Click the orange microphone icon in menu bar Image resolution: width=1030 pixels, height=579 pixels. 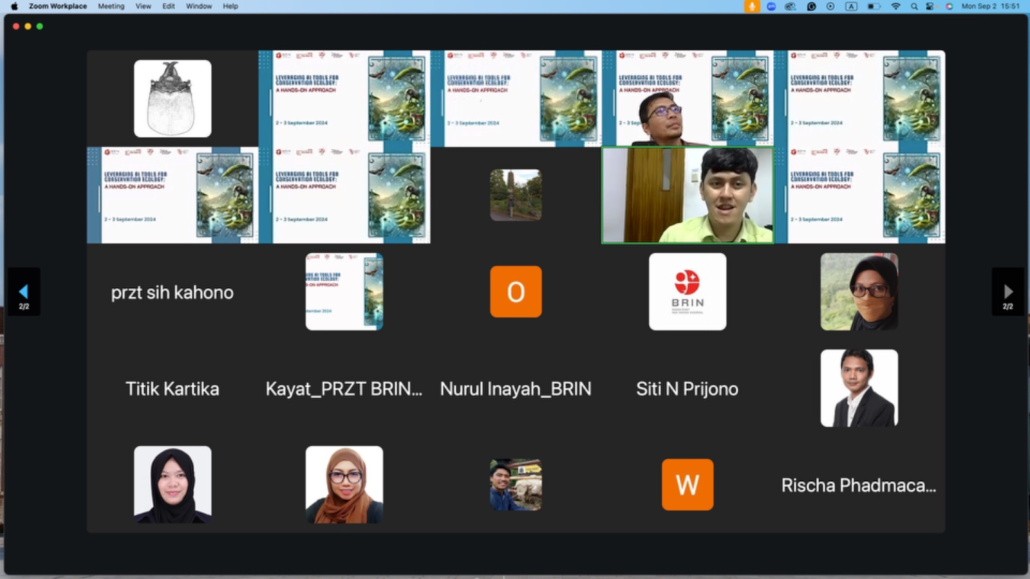coord(752,6)
